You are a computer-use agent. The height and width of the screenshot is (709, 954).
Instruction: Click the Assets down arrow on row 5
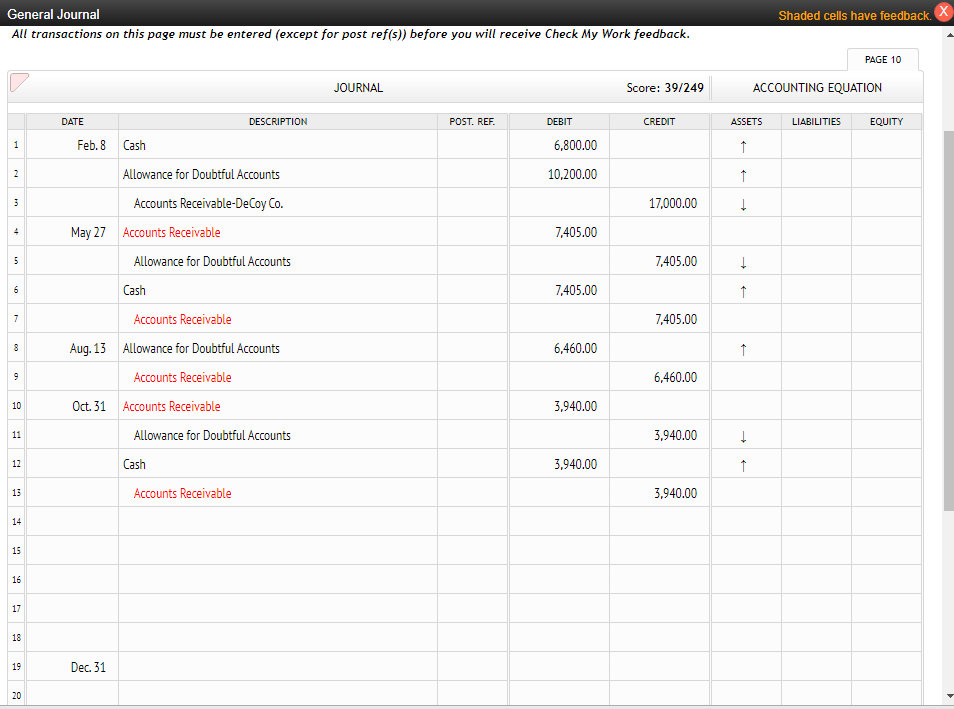pos(742,261)
